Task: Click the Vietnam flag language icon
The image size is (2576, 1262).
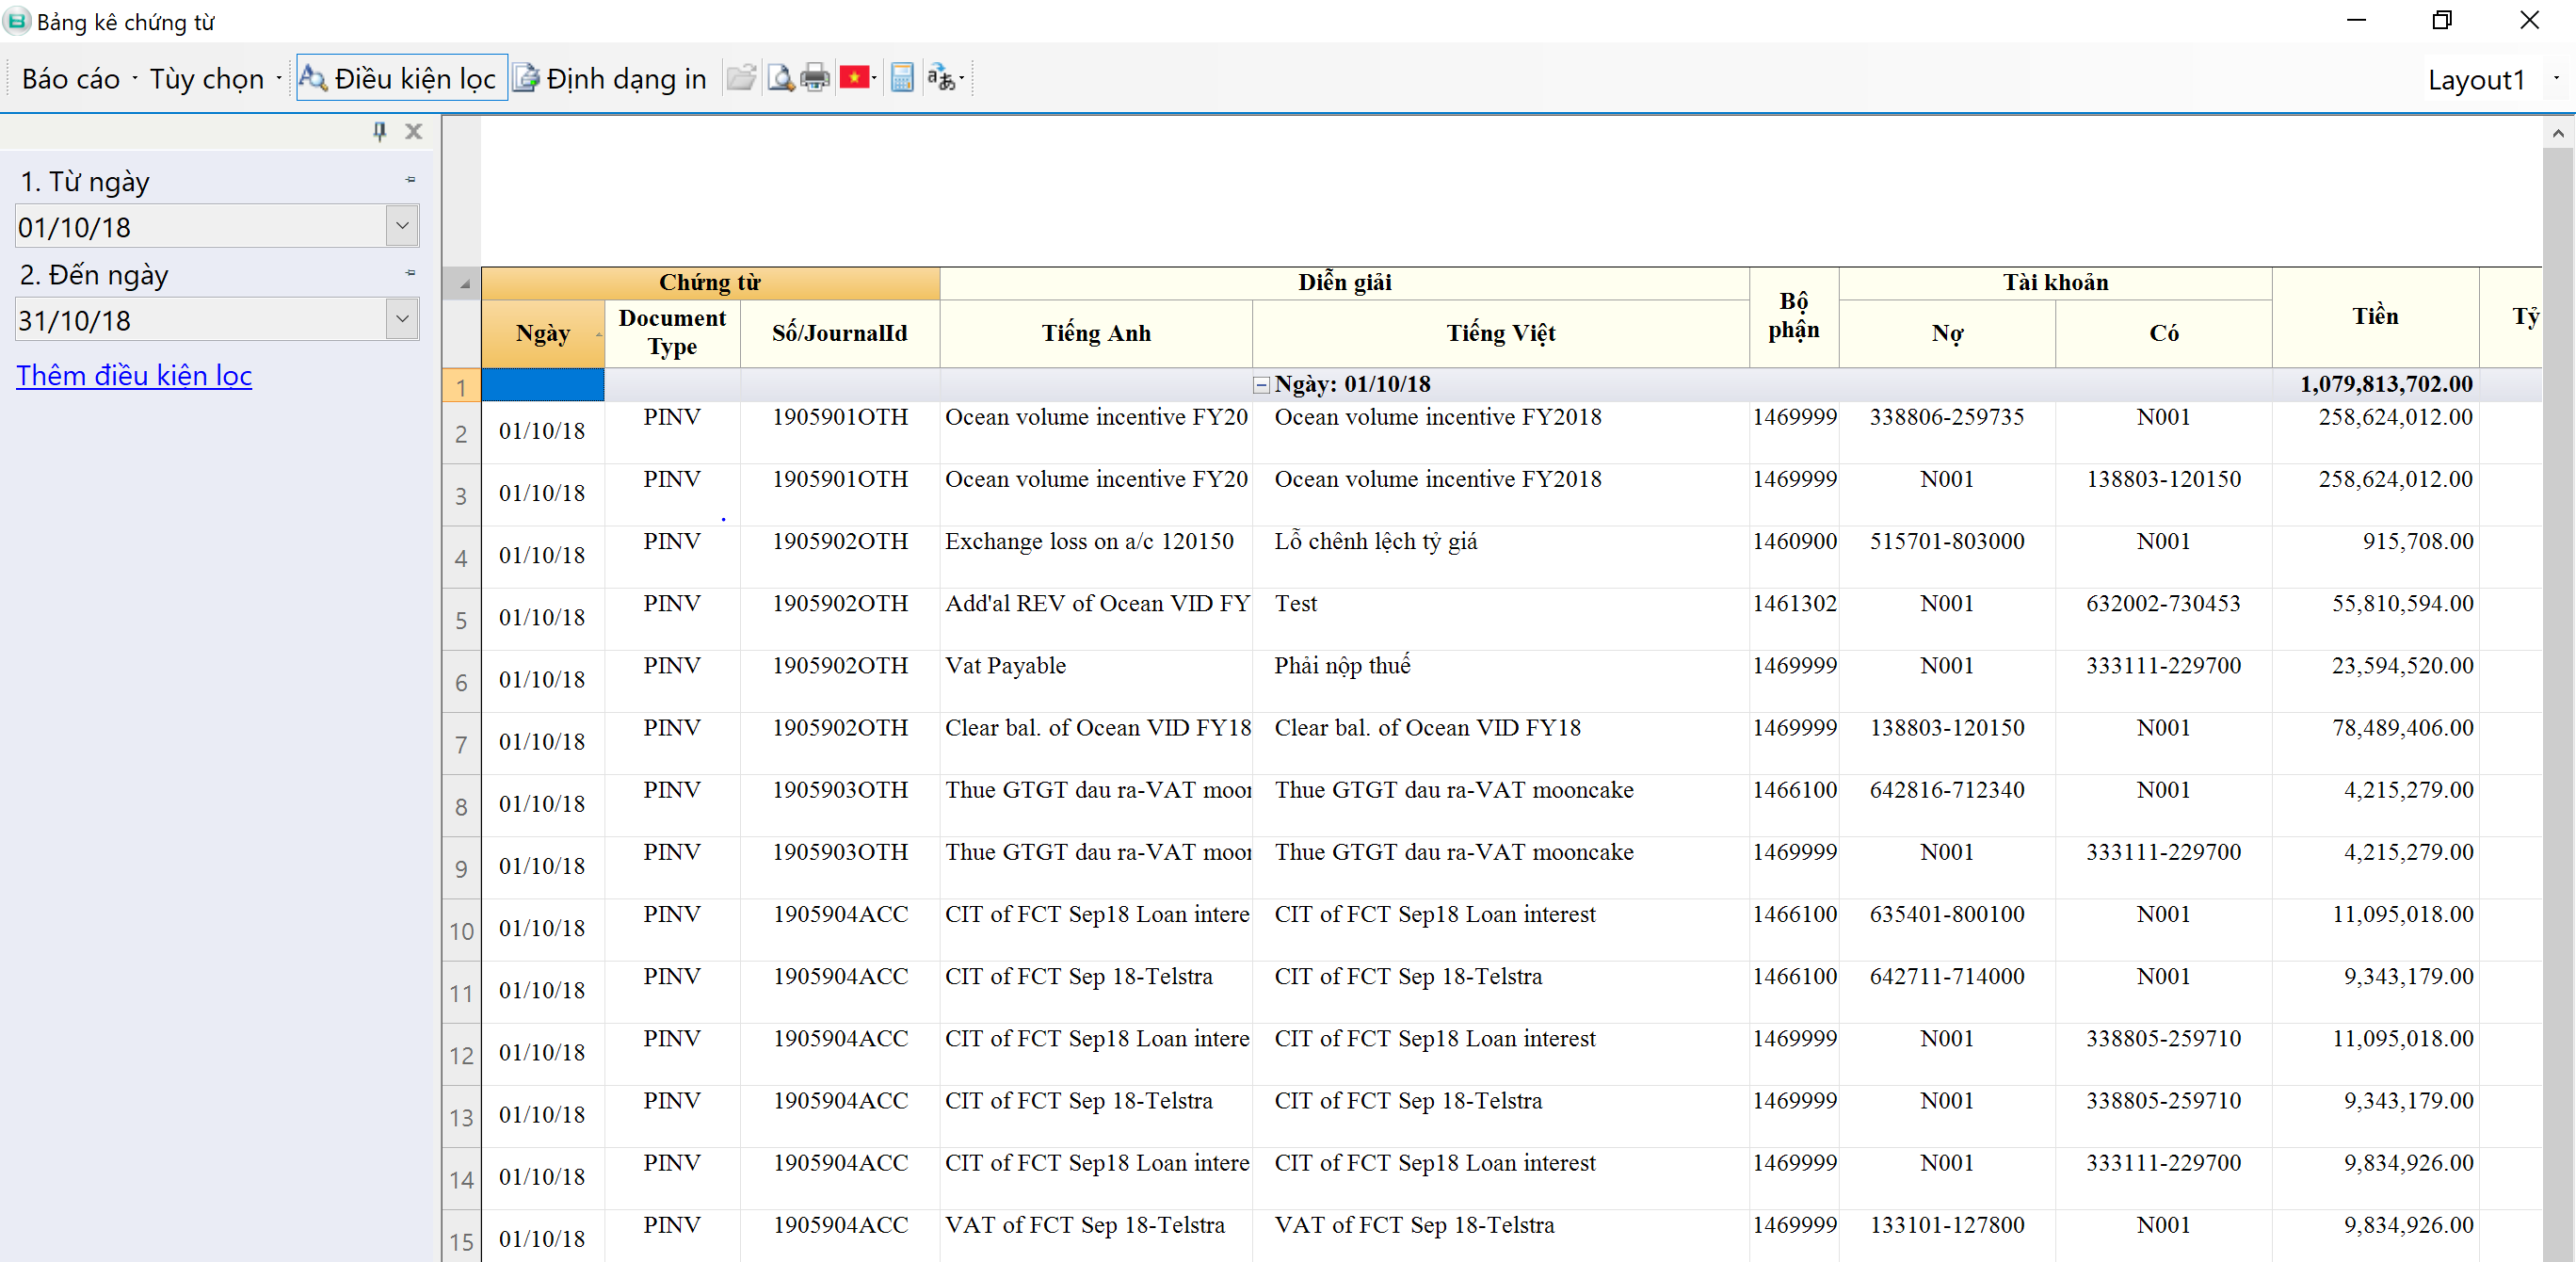Action: pos(854,77)
